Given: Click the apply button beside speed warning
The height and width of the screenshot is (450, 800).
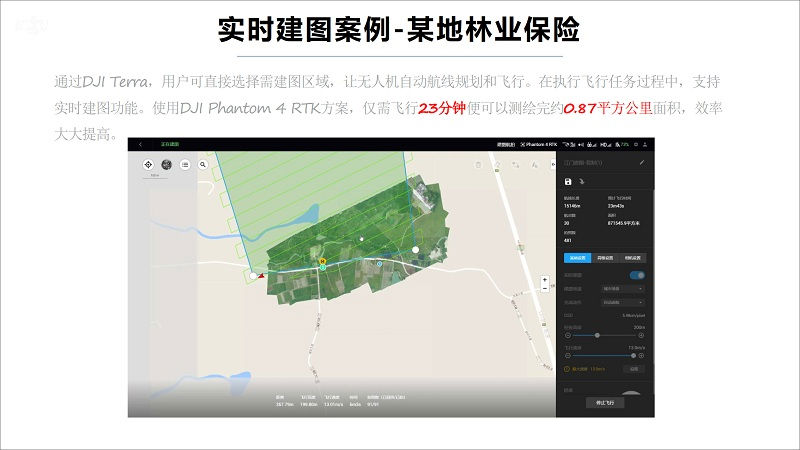Looking at the screenshot, I should (x=633, y=369).
